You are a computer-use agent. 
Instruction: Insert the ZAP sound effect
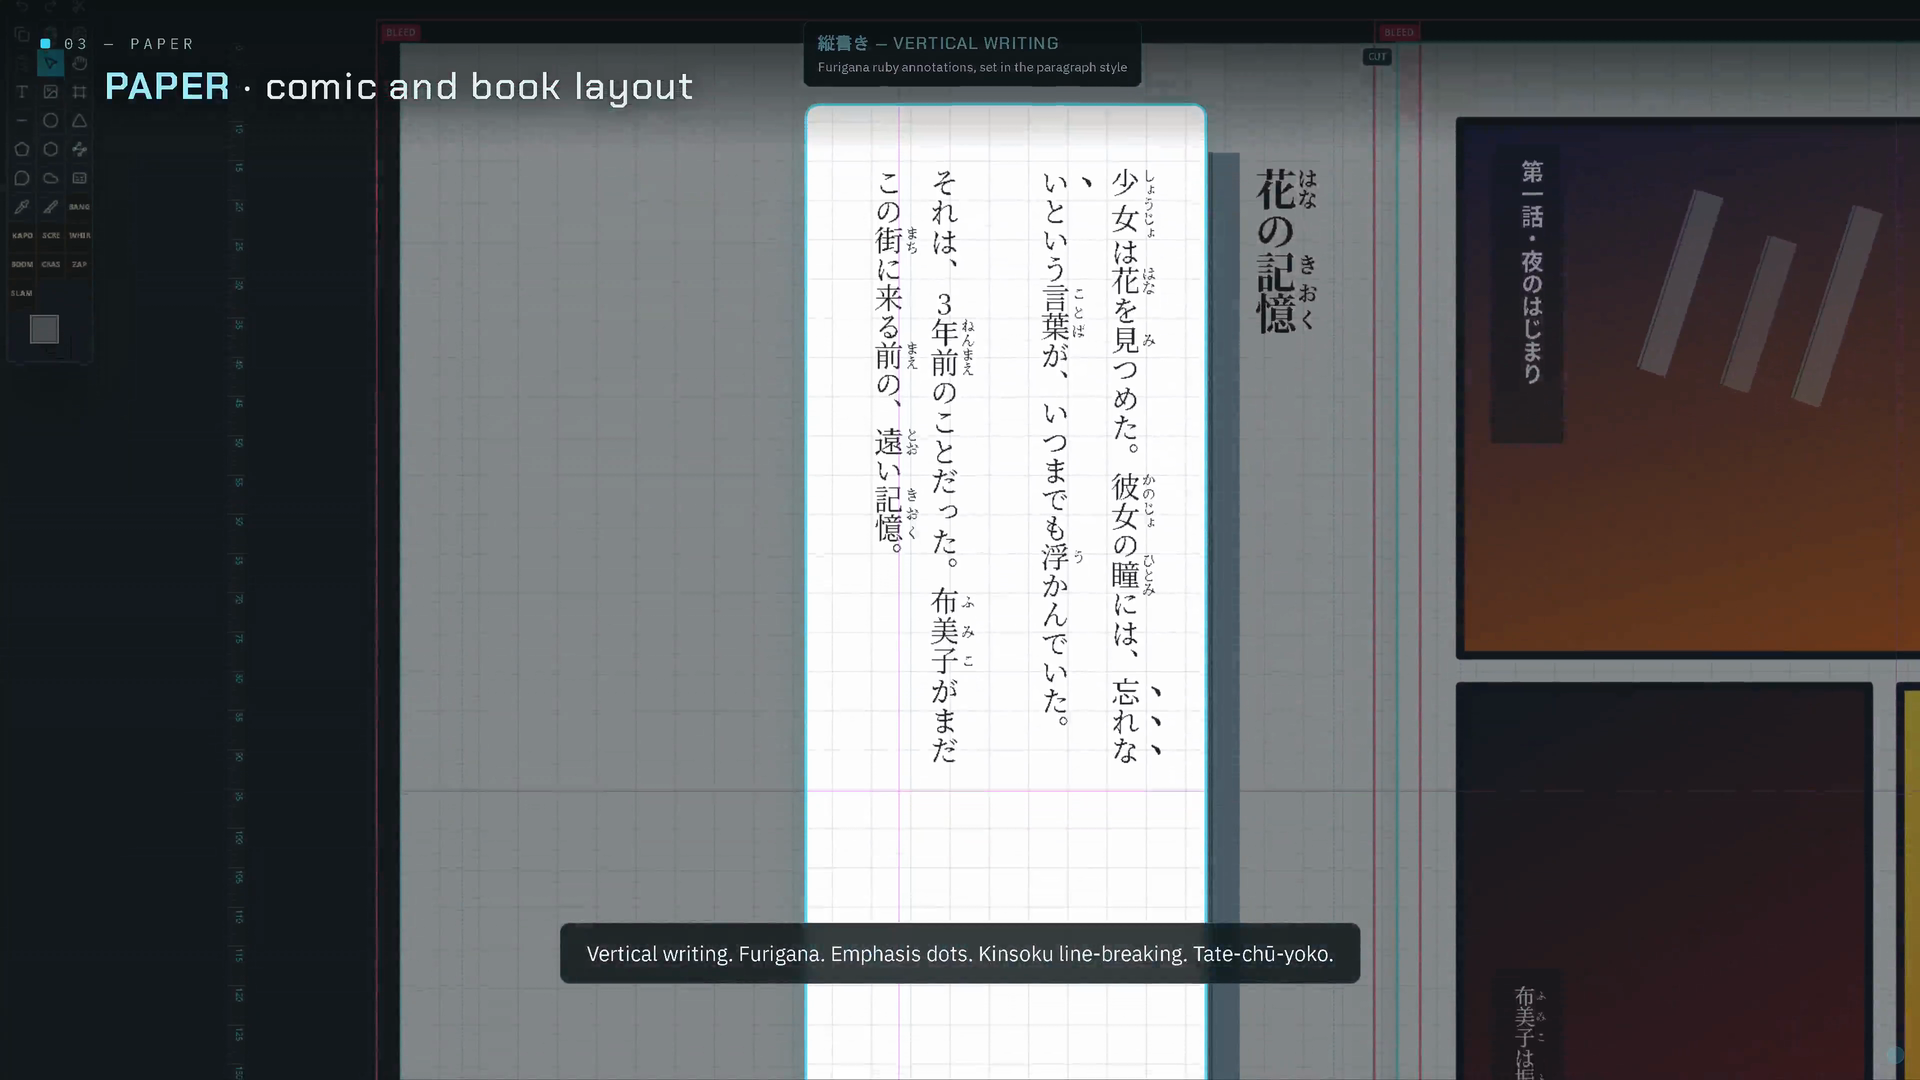coord(80,265)
